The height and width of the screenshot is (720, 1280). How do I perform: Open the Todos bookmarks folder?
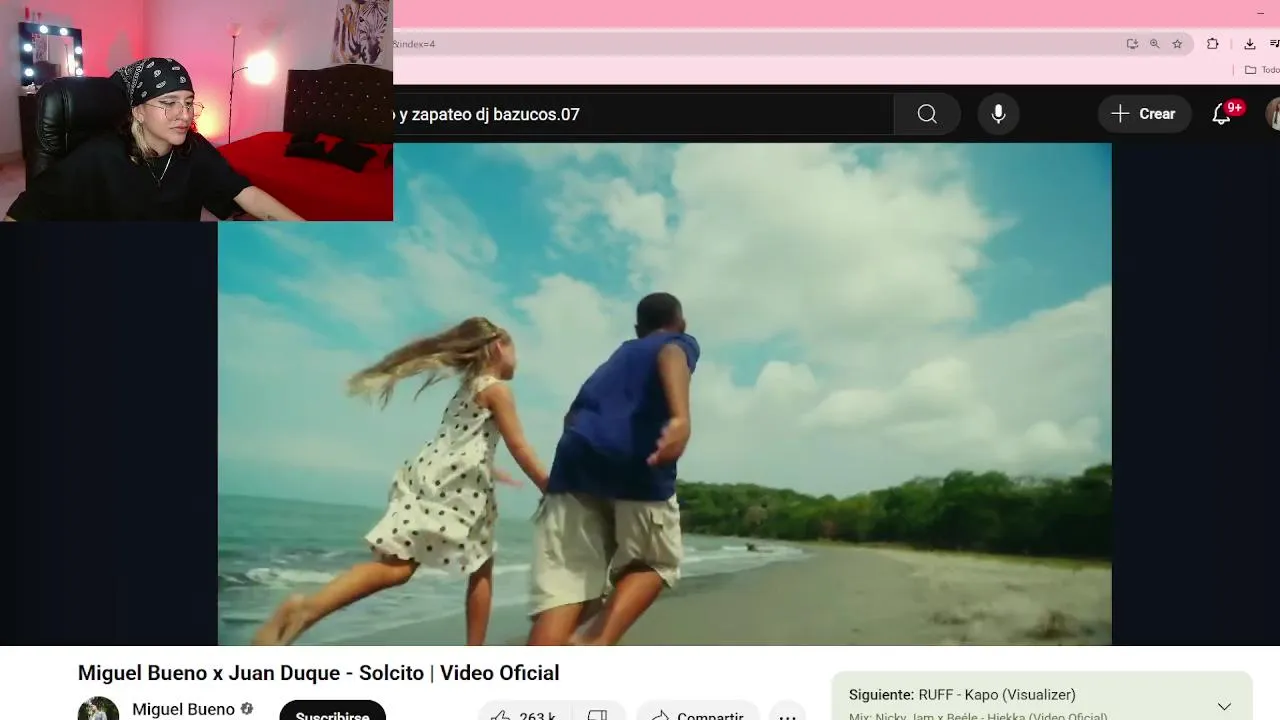(x=1262, y=70)
